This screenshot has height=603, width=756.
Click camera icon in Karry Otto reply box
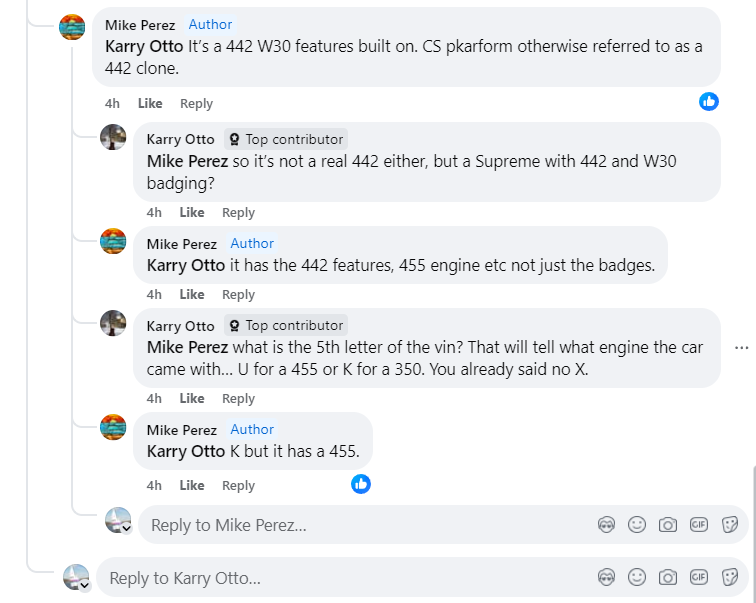point(667,577)
